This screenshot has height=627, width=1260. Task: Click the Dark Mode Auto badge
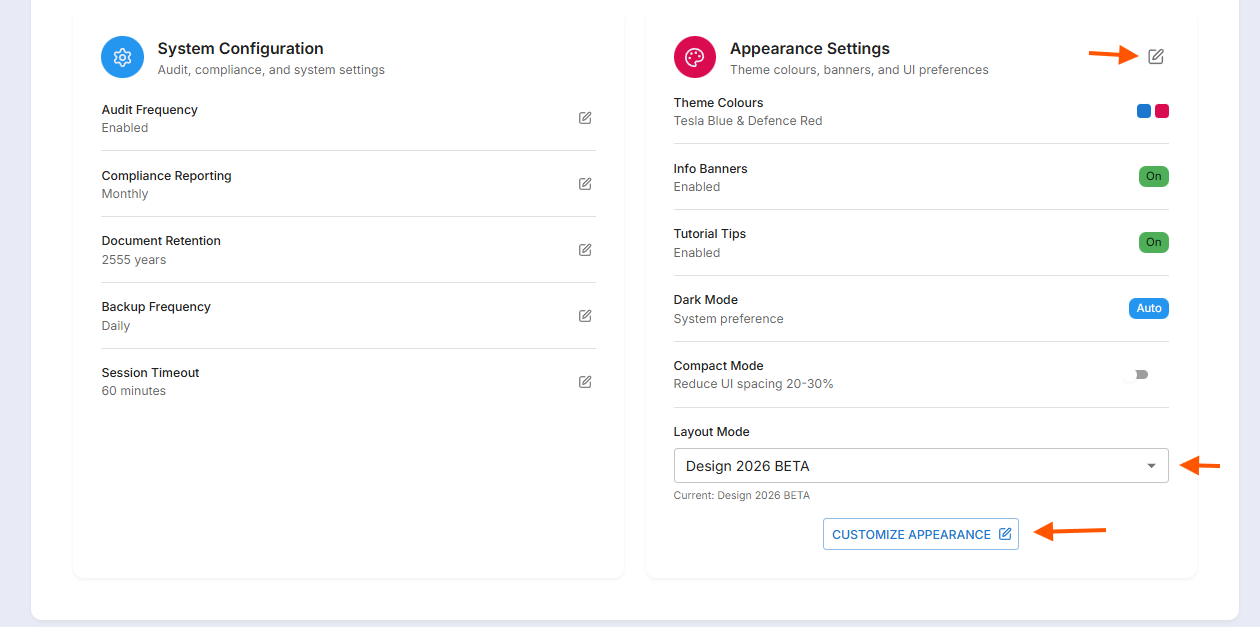click(1148, 309)
